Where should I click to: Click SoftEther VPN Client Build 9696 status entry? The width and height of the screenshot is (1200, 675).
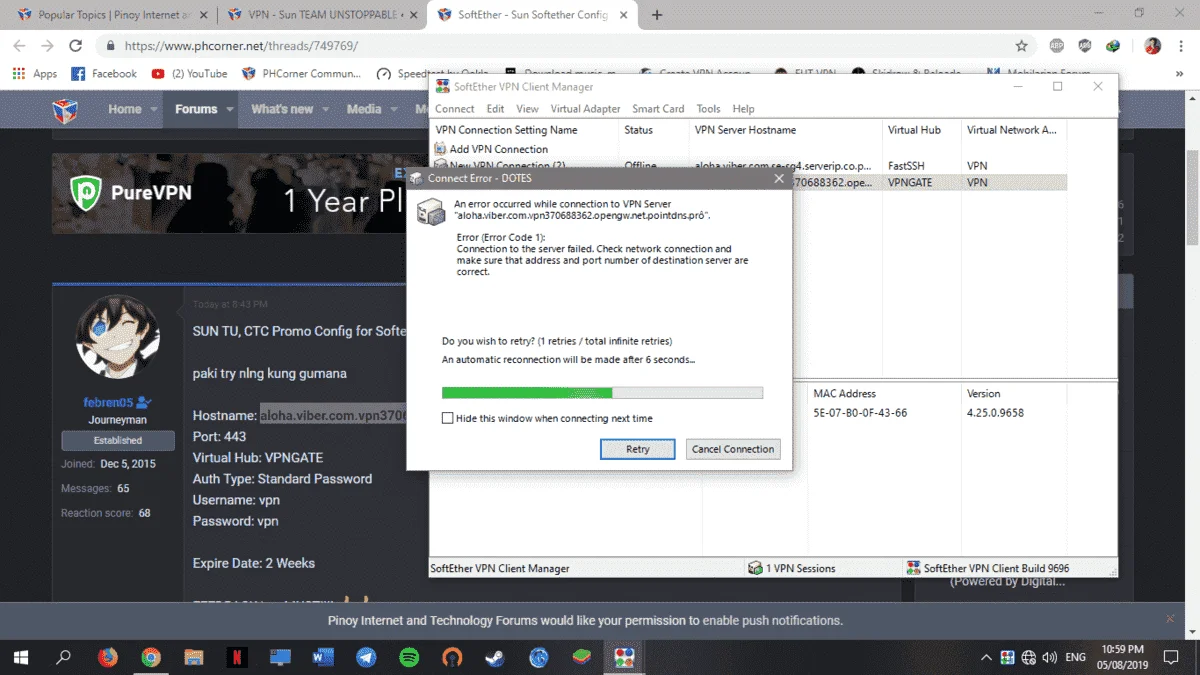[988, 568]
